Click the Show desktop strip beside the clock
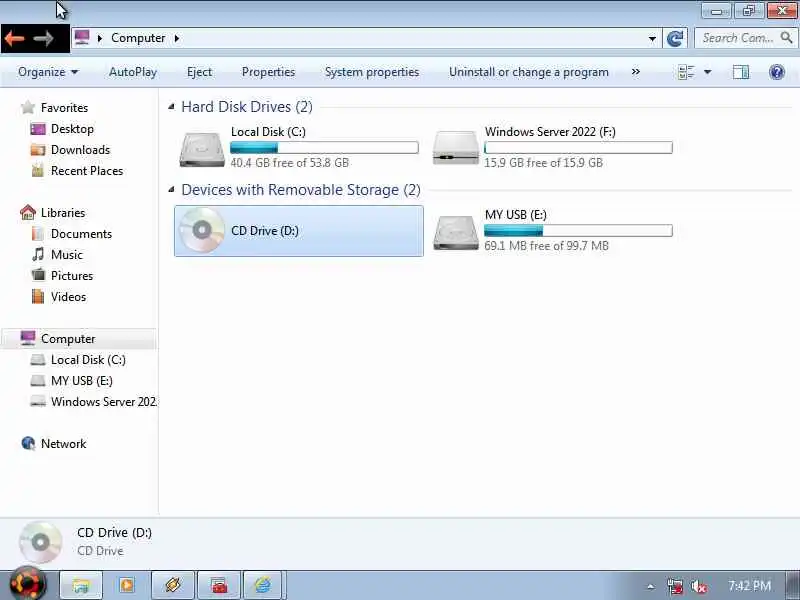The height and width of the screenshot is (600, 800). click(x=792, y=586)
